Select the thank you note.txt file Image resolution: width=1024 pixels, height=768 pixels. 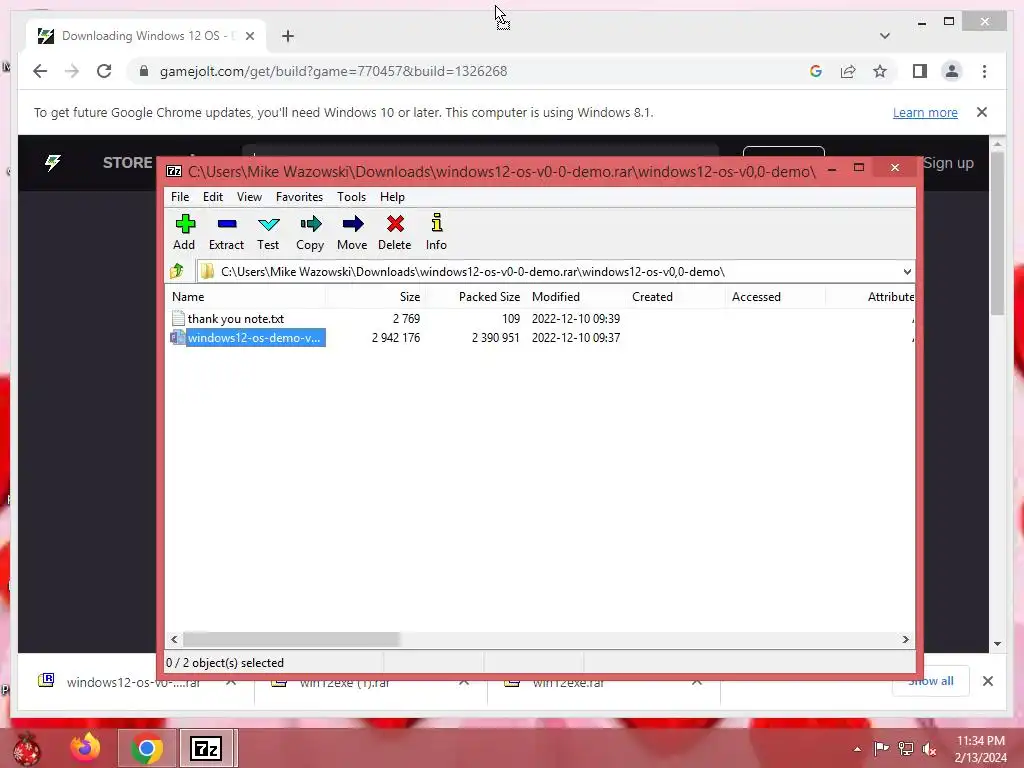click(235, 319)
